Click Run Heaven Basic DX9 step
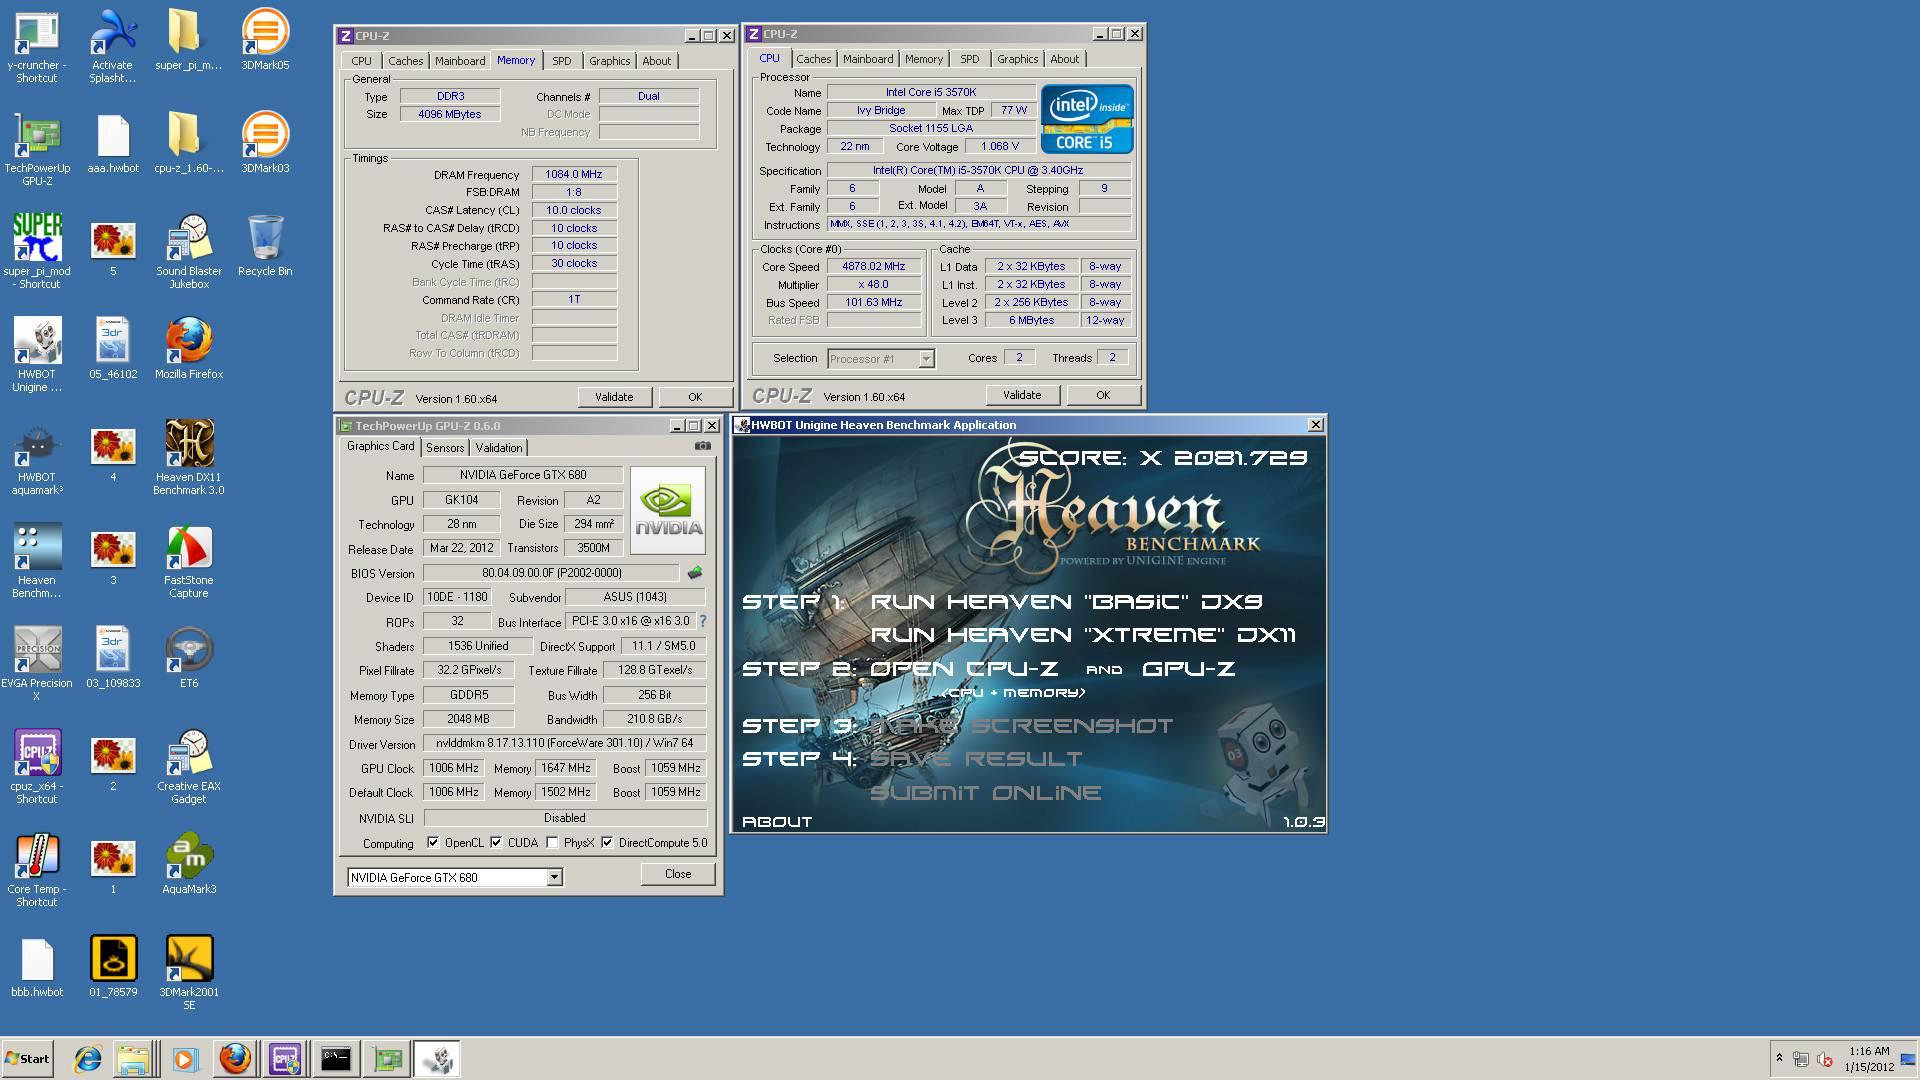The image size is (1920, 1080). click(1066, 602)
